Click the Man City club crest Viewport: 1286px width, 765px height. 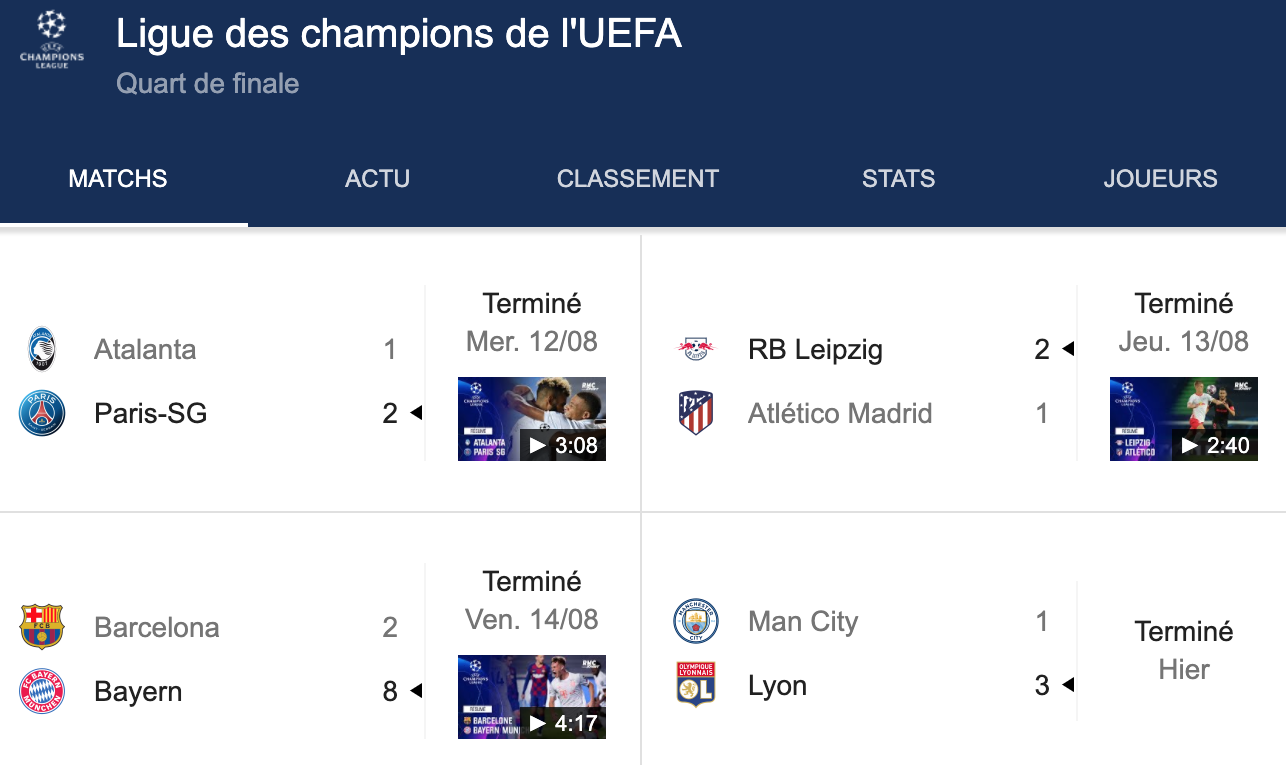[x=696, y=621]
